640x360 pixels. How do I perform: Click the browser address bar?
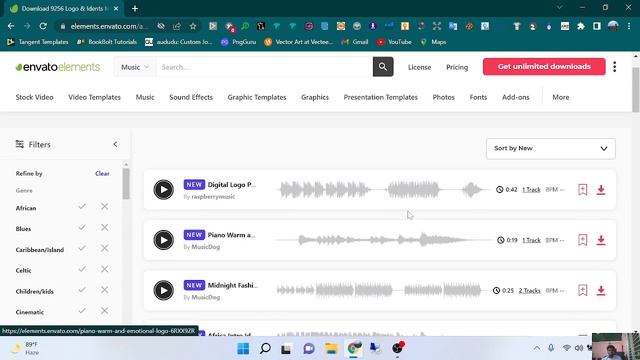pos(109,26)
